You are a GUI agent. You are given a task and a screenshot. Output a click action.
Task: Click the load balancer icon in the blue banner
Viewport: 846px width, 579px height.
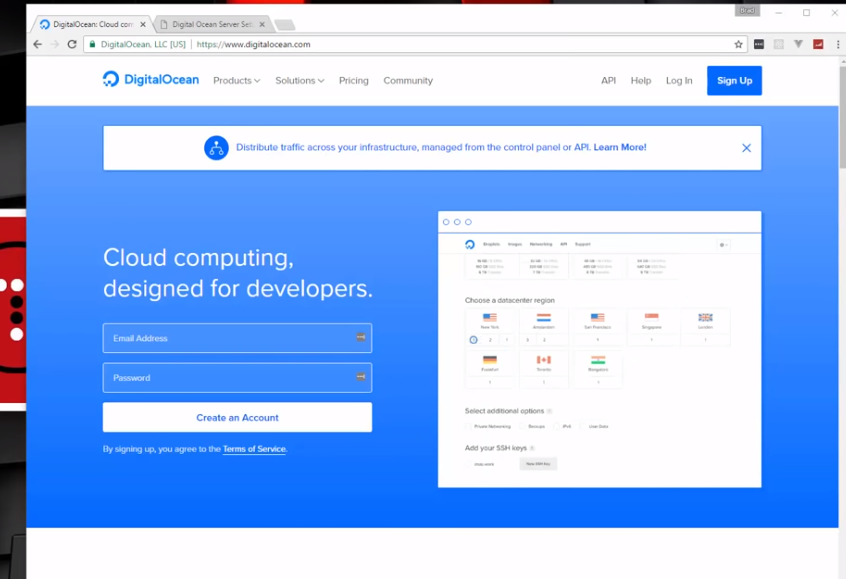[215, 147]
